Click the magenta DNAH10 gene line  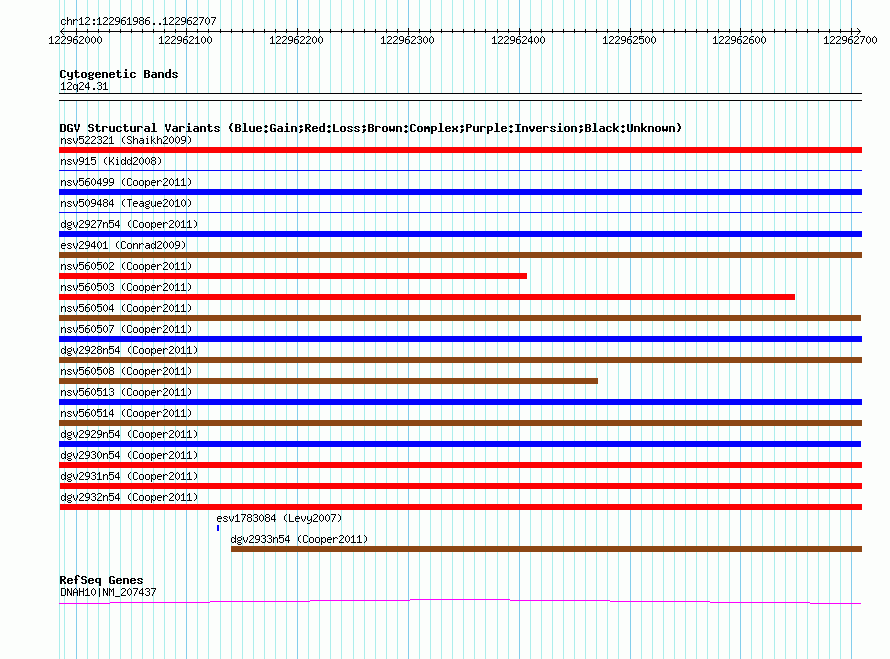tap(460, 602)
